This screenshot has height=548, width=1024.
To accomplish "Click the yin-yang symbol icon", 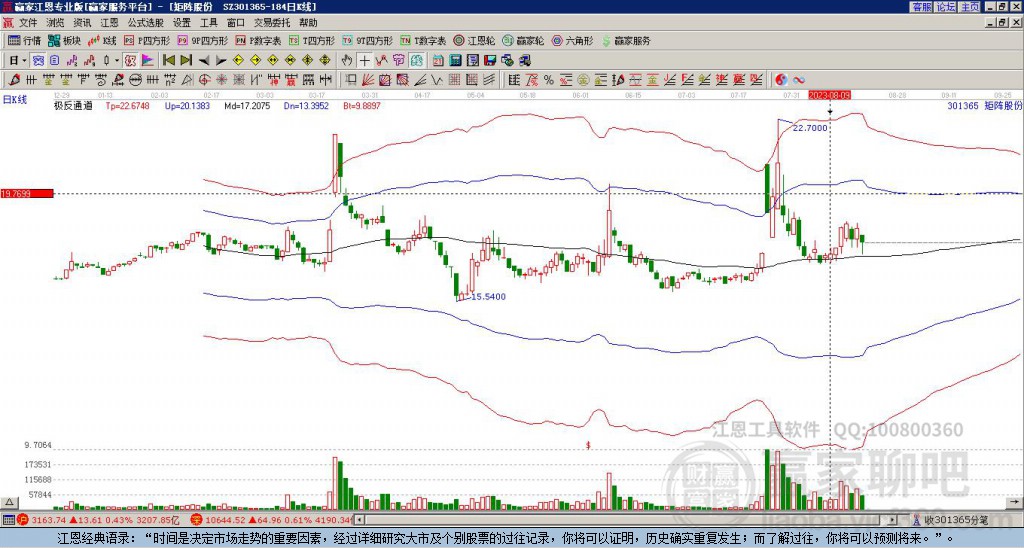I will point(781,80).
